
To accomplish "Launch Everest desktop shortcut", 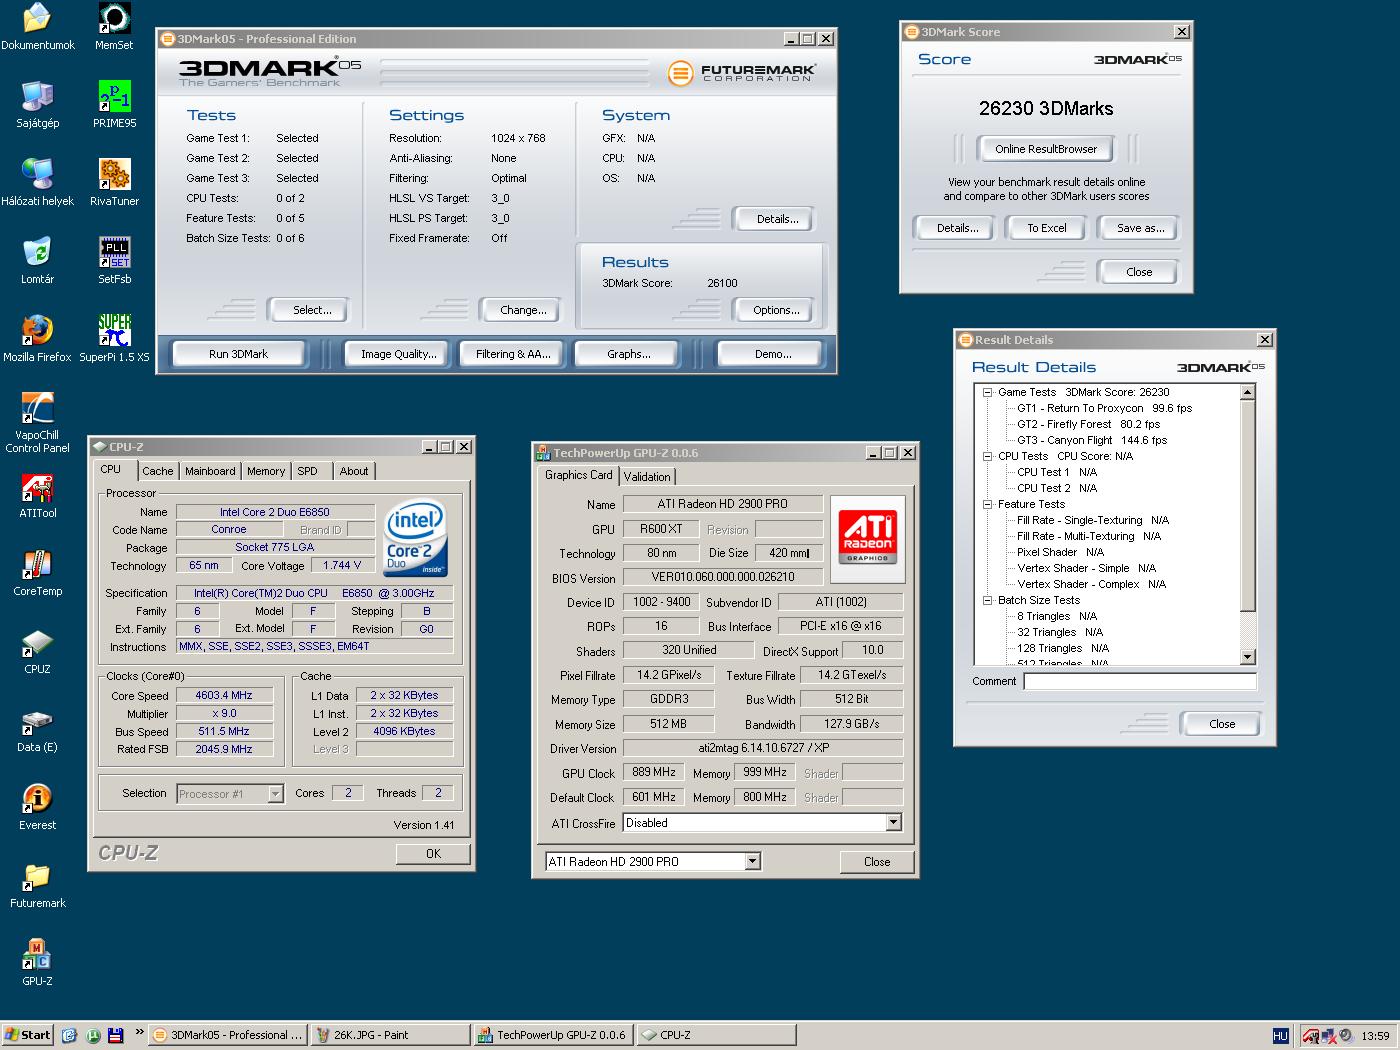I will [37, 807].
